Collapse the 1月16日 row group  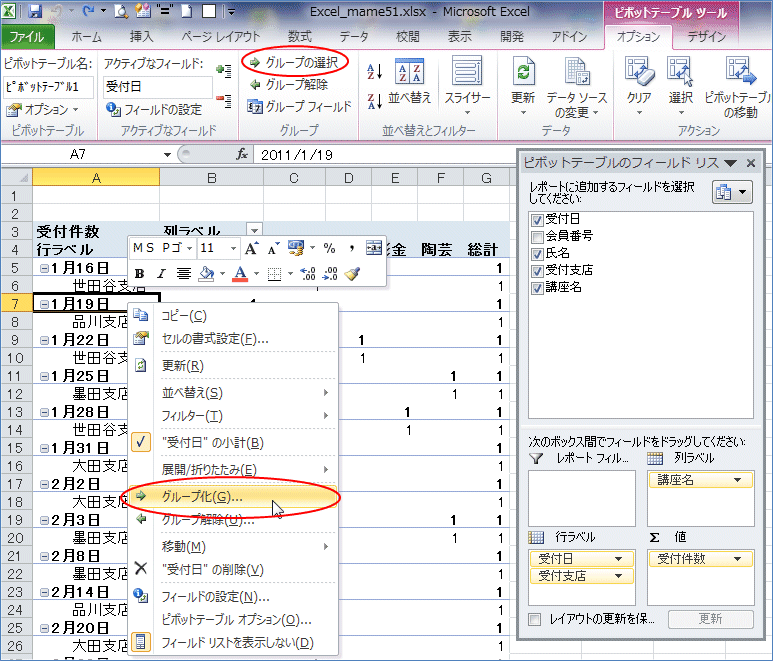(x=43, y=268)
